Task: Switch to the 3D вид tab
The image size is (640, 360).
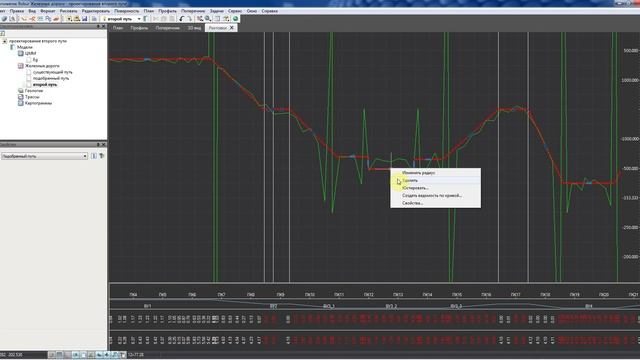Action: pyautogui.click(x=194, y=28)
